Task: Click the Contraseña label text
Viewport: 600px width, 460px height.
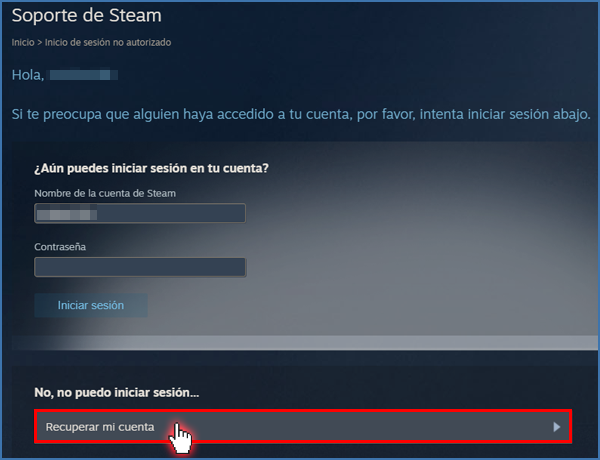Action: point(60,247)
